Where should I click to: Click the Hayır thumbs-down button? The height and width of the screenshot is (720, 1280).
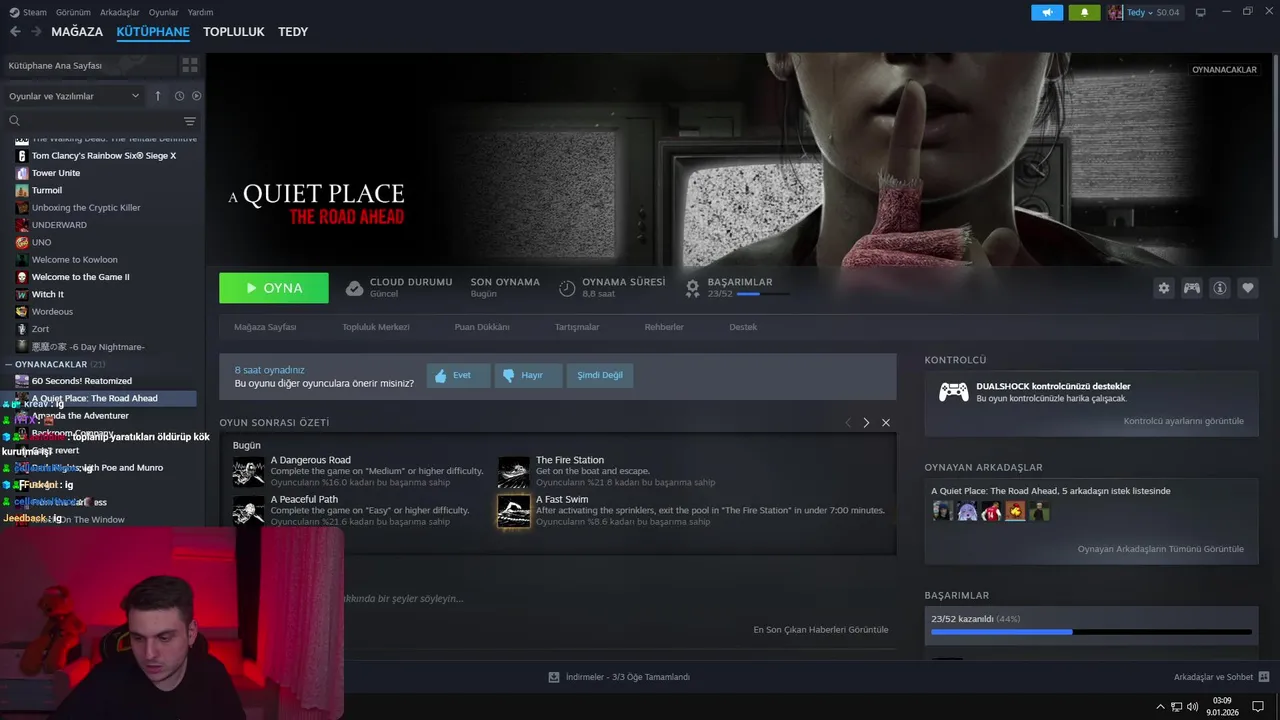[528, 376]
